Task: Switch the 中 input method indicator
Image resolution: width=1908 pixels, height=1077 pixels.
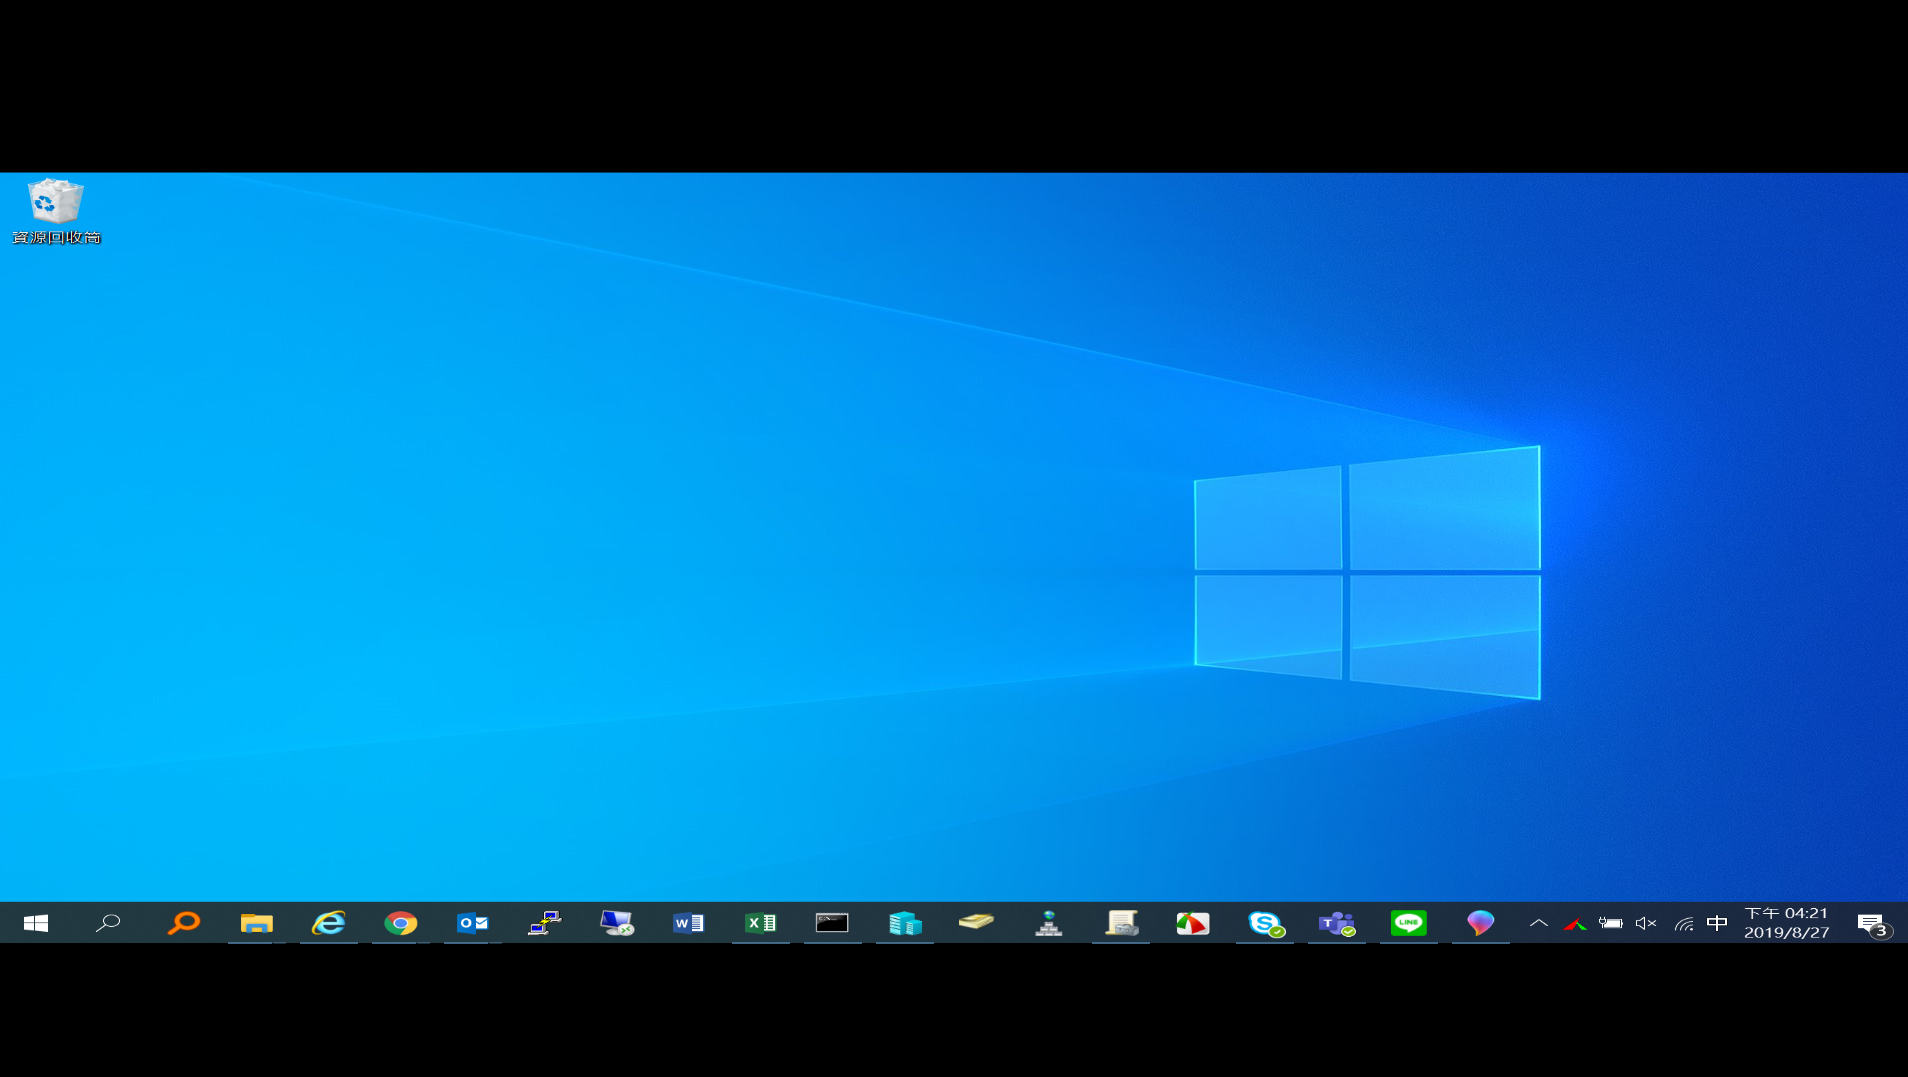Action: coord(1717,923)
